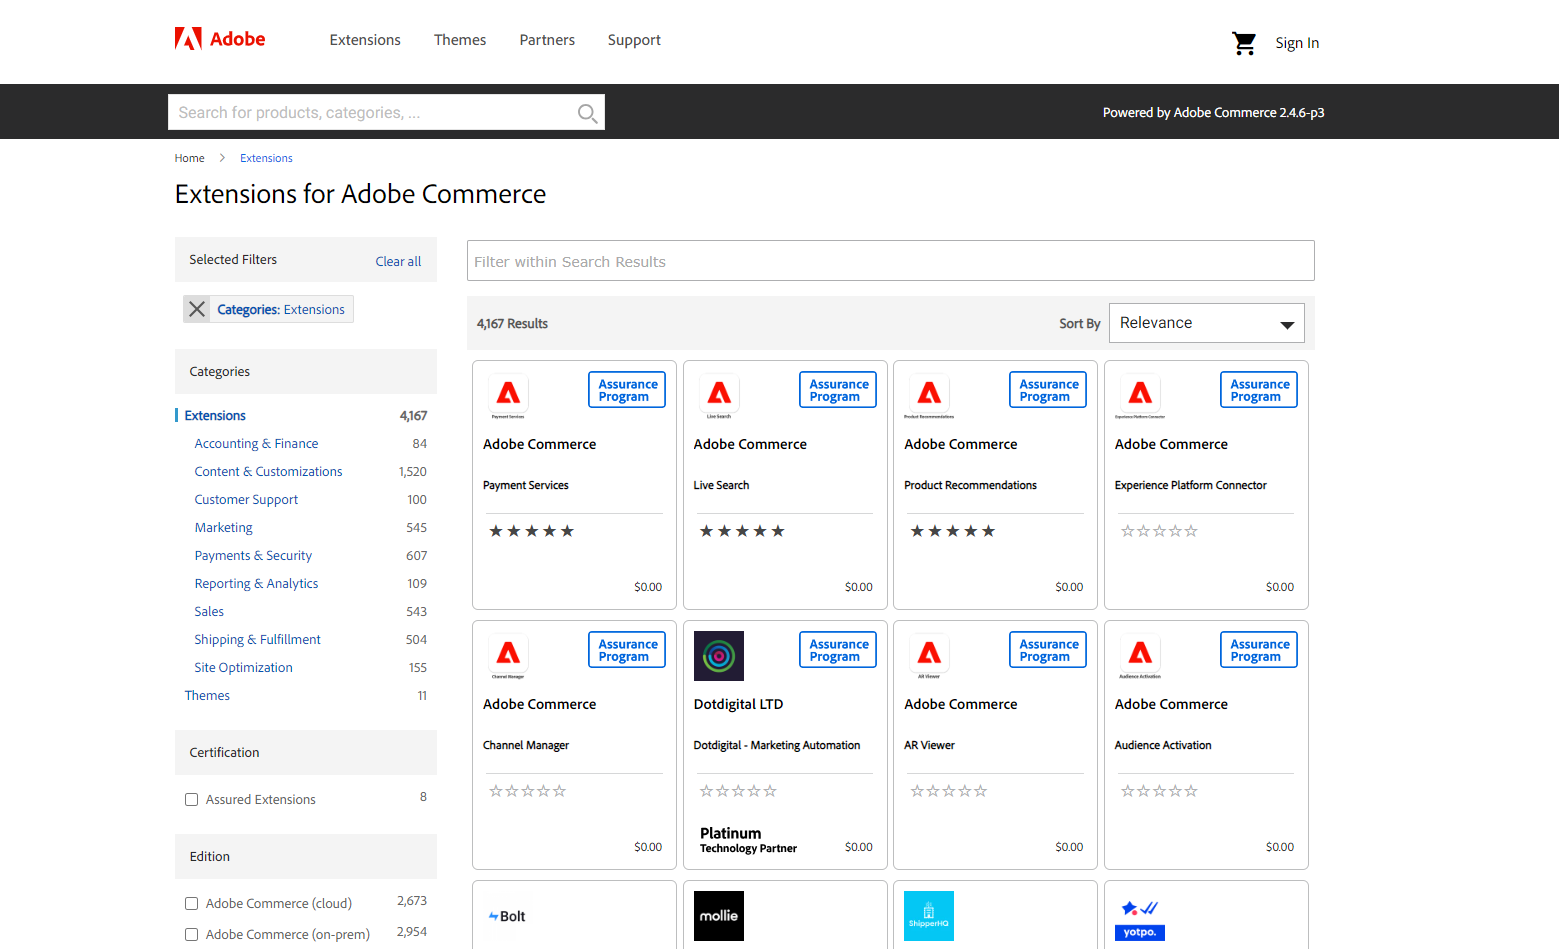
Task: Check the Adobe Commerce (cloud) edition
Action: click(191, 903)
